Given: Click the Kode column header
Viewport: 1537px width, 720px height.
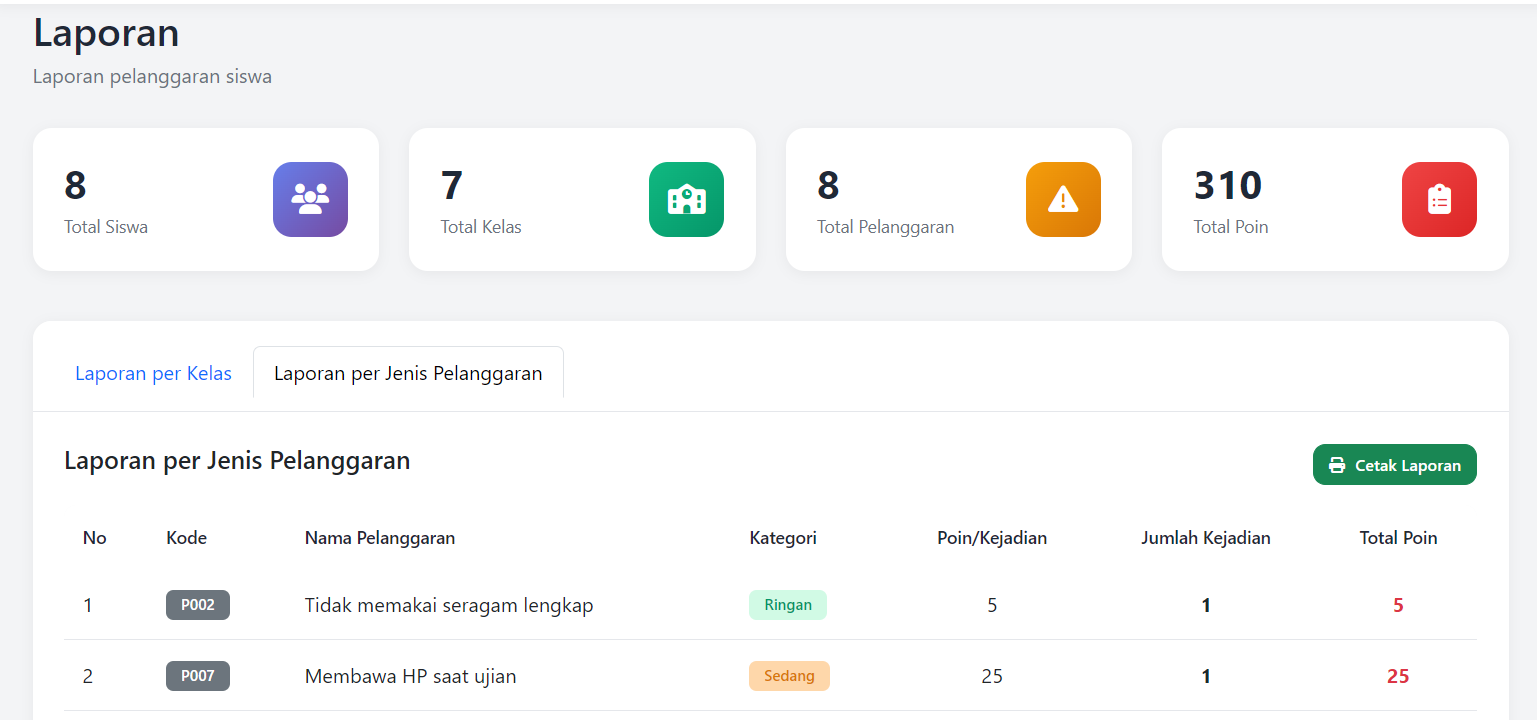Looking at the screenshot, I should click(186, 538).
